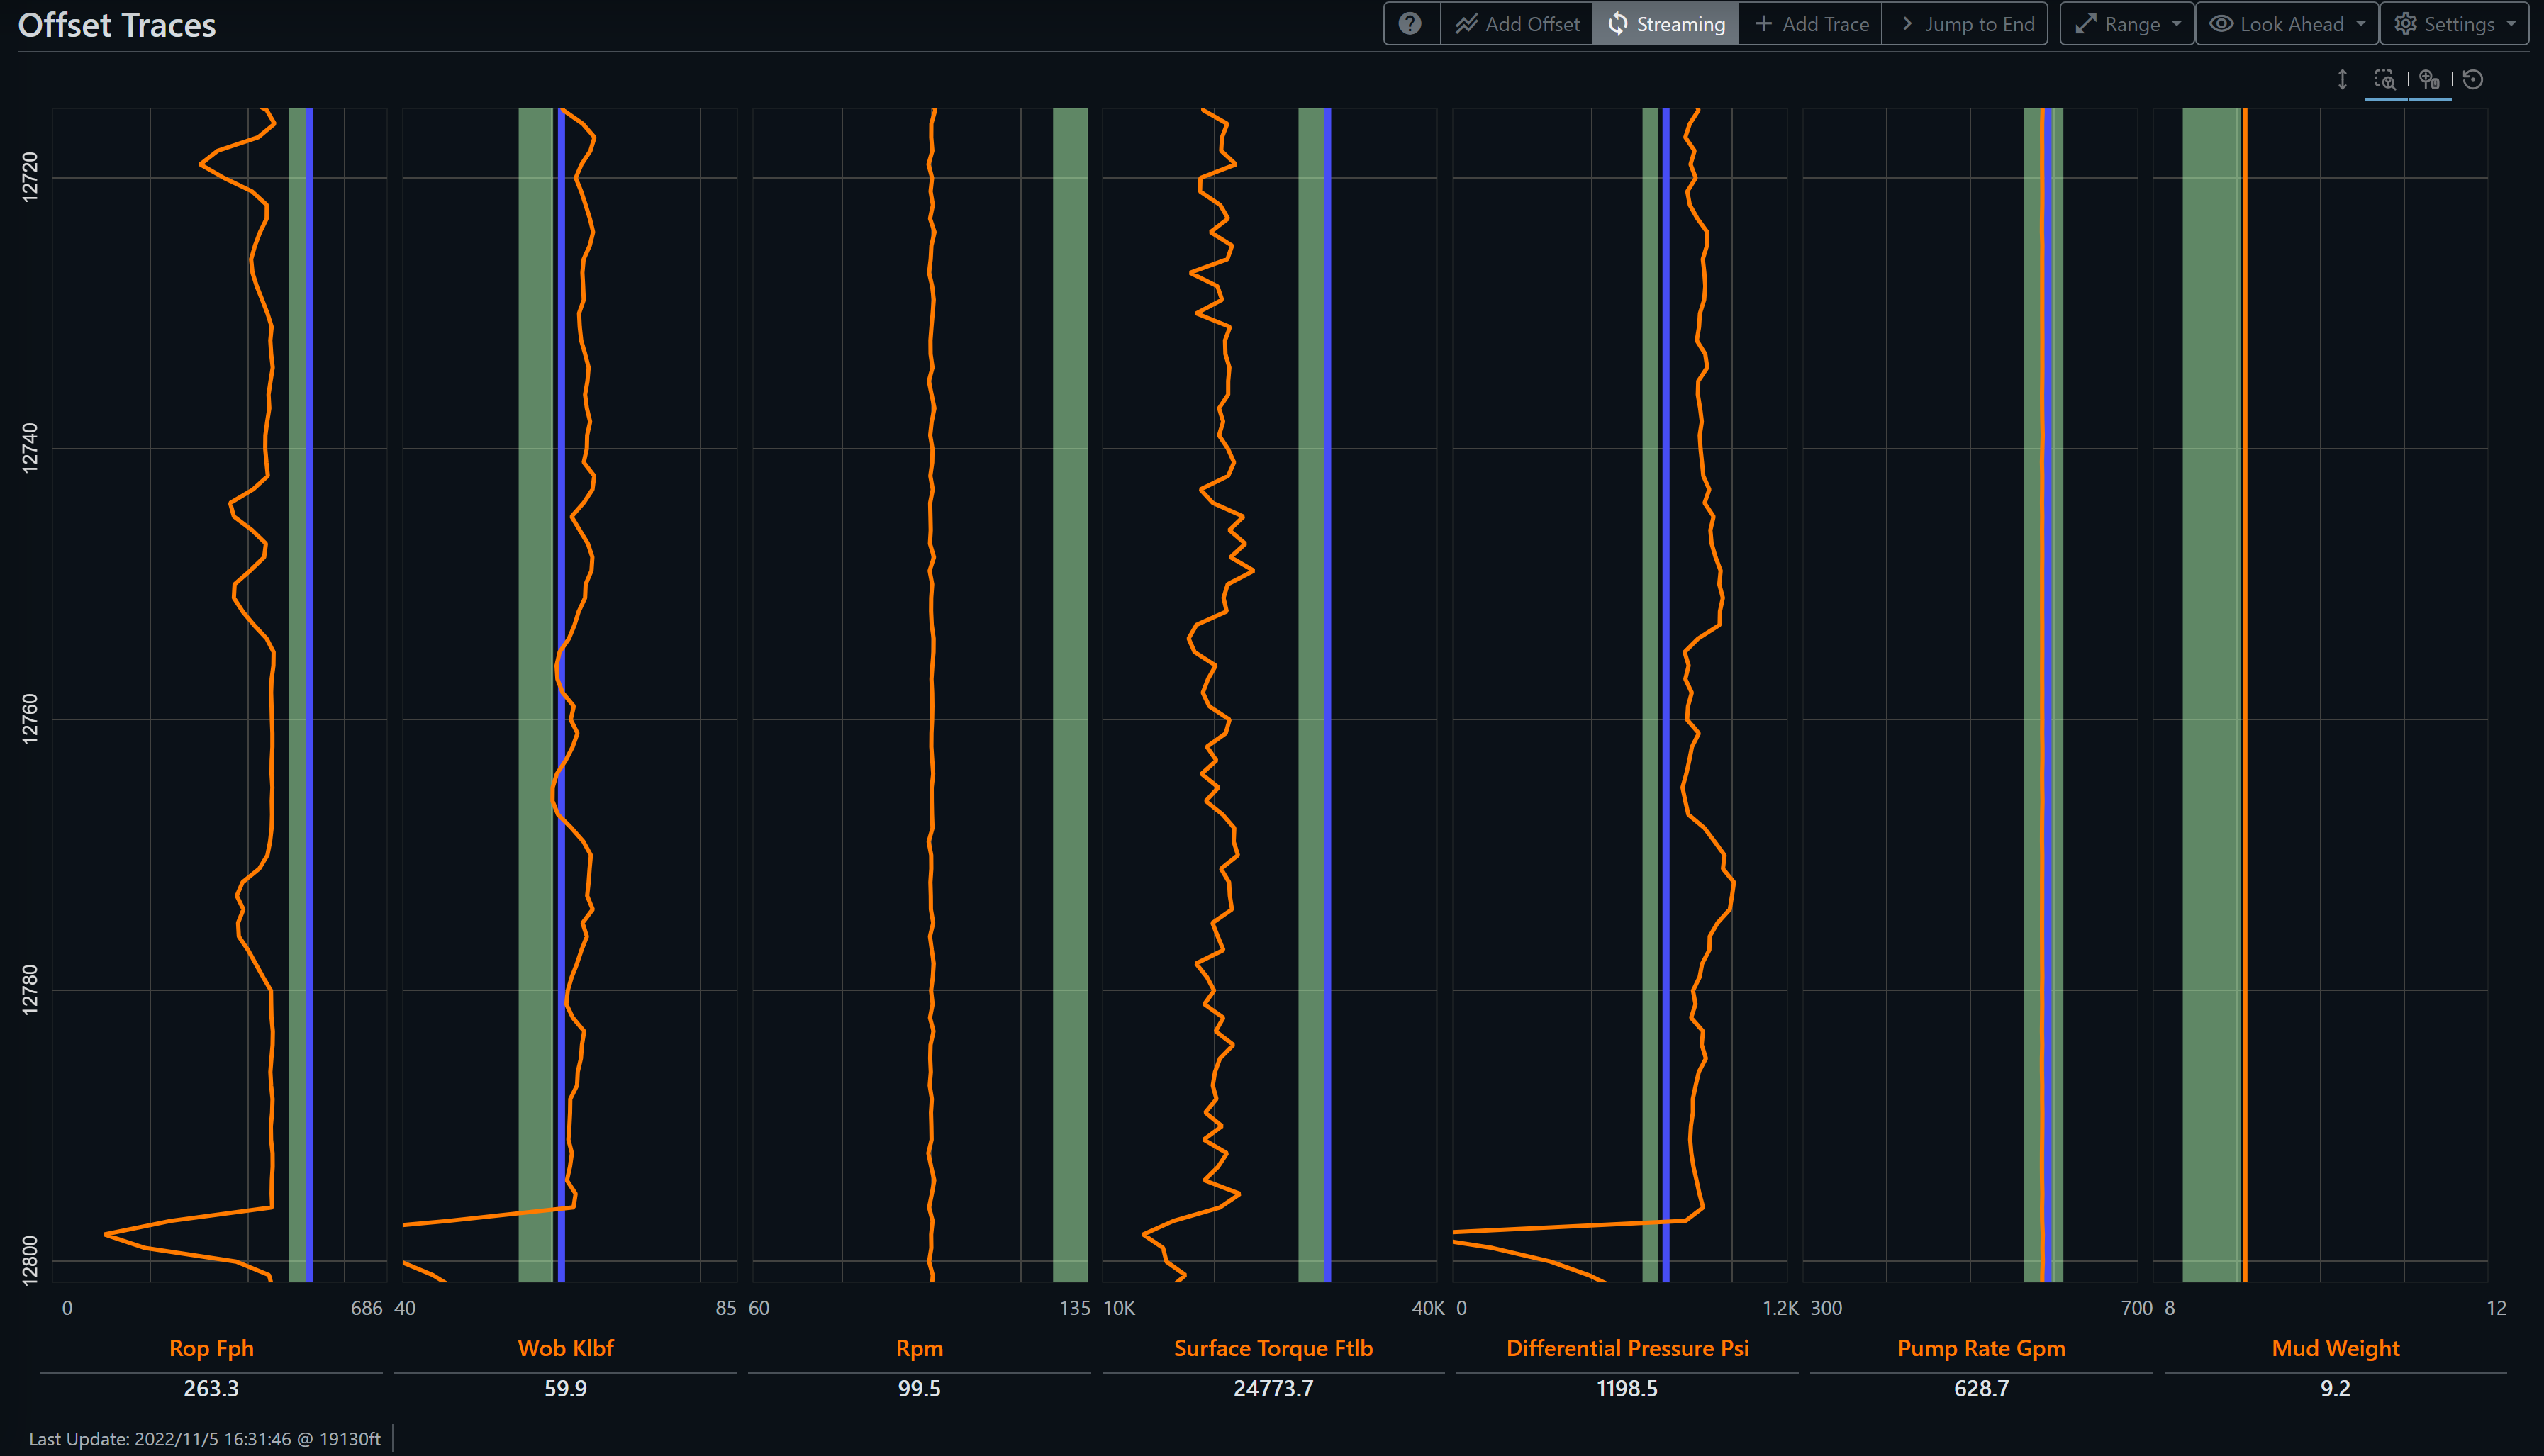Screen dimensions: 2544x1456
Task: Click the 12740 depth axis label
Action: point(30,447)
